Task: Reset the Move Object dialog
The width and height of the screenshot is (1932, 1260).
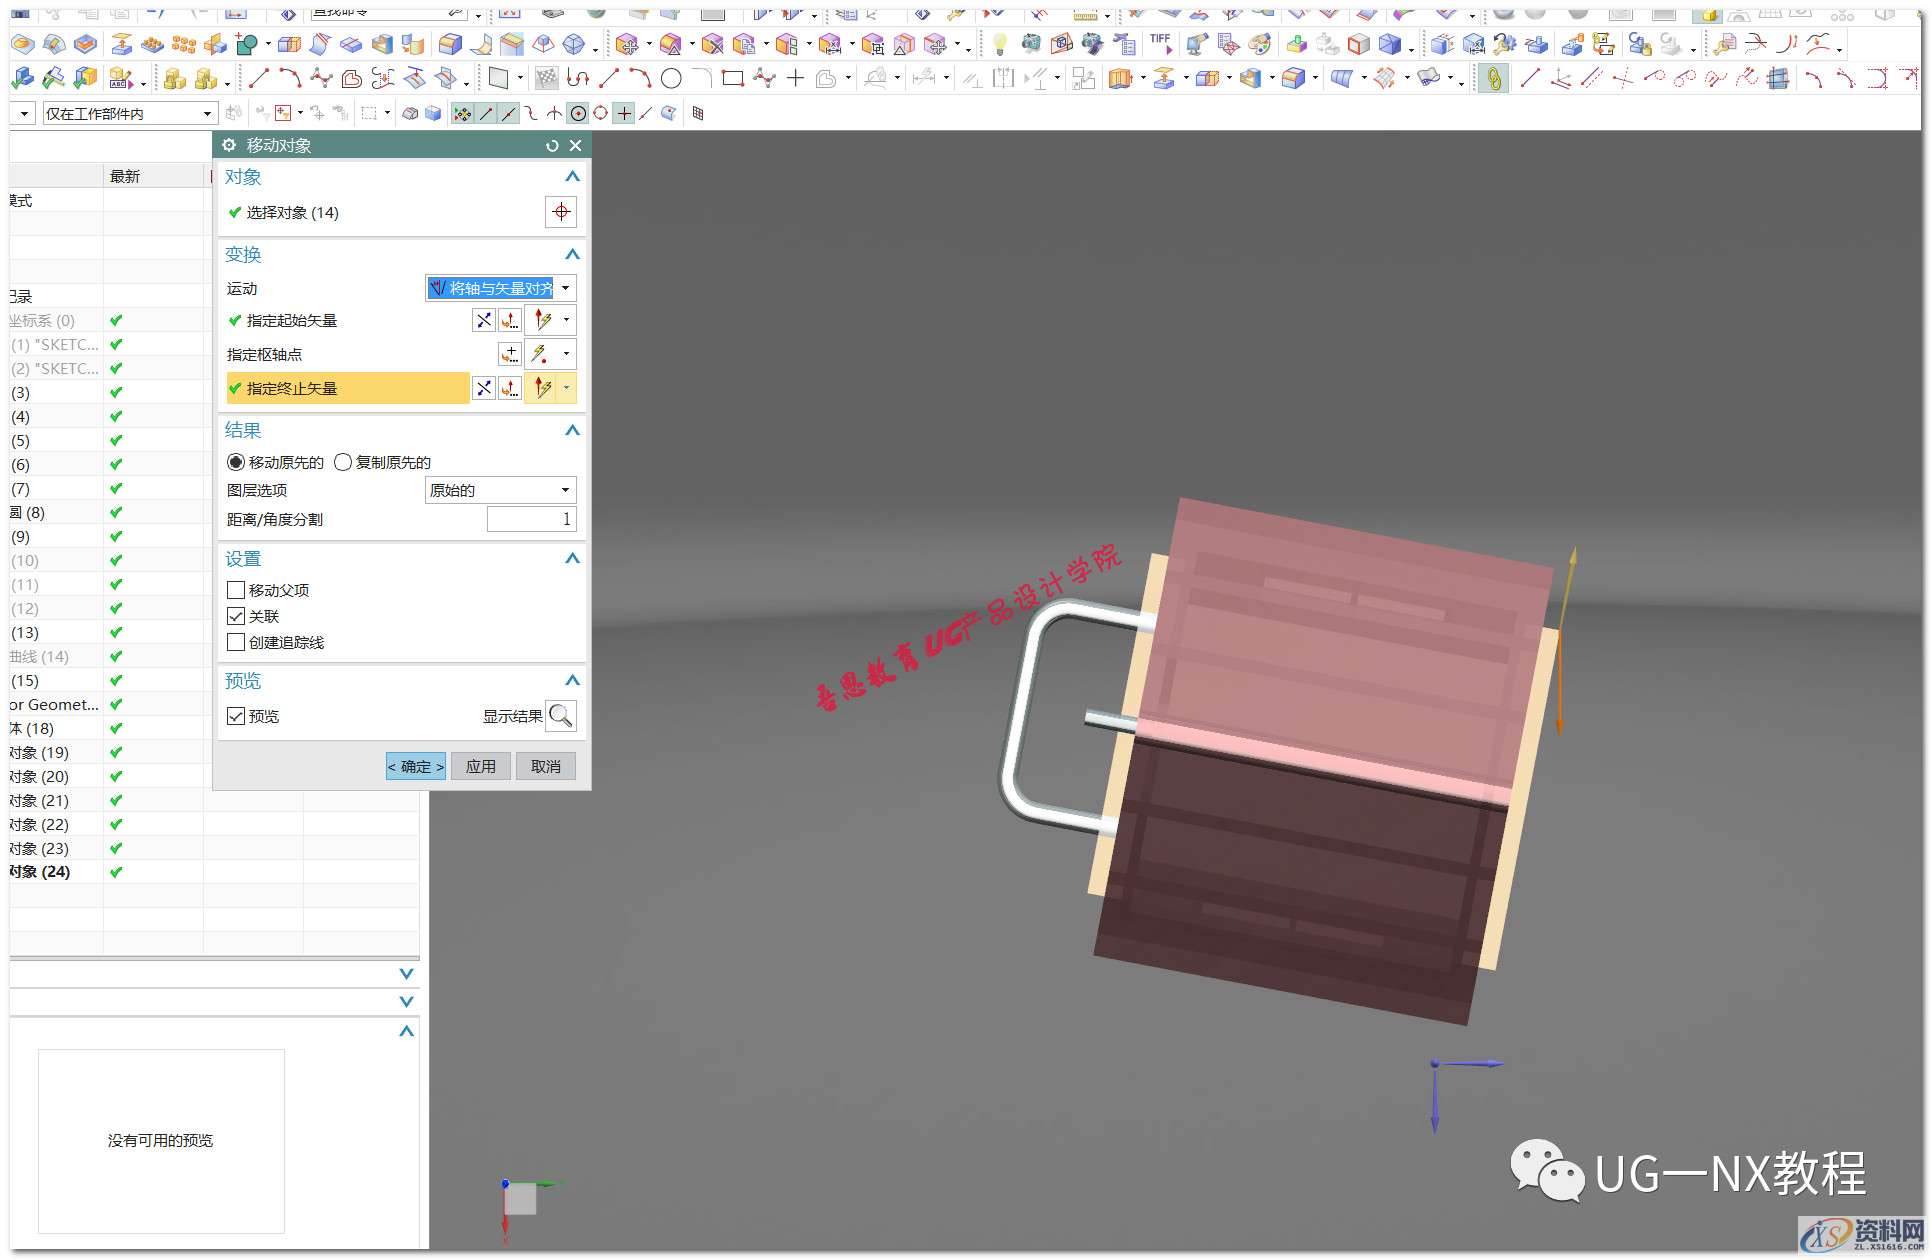Action: [x=552, y=146]
